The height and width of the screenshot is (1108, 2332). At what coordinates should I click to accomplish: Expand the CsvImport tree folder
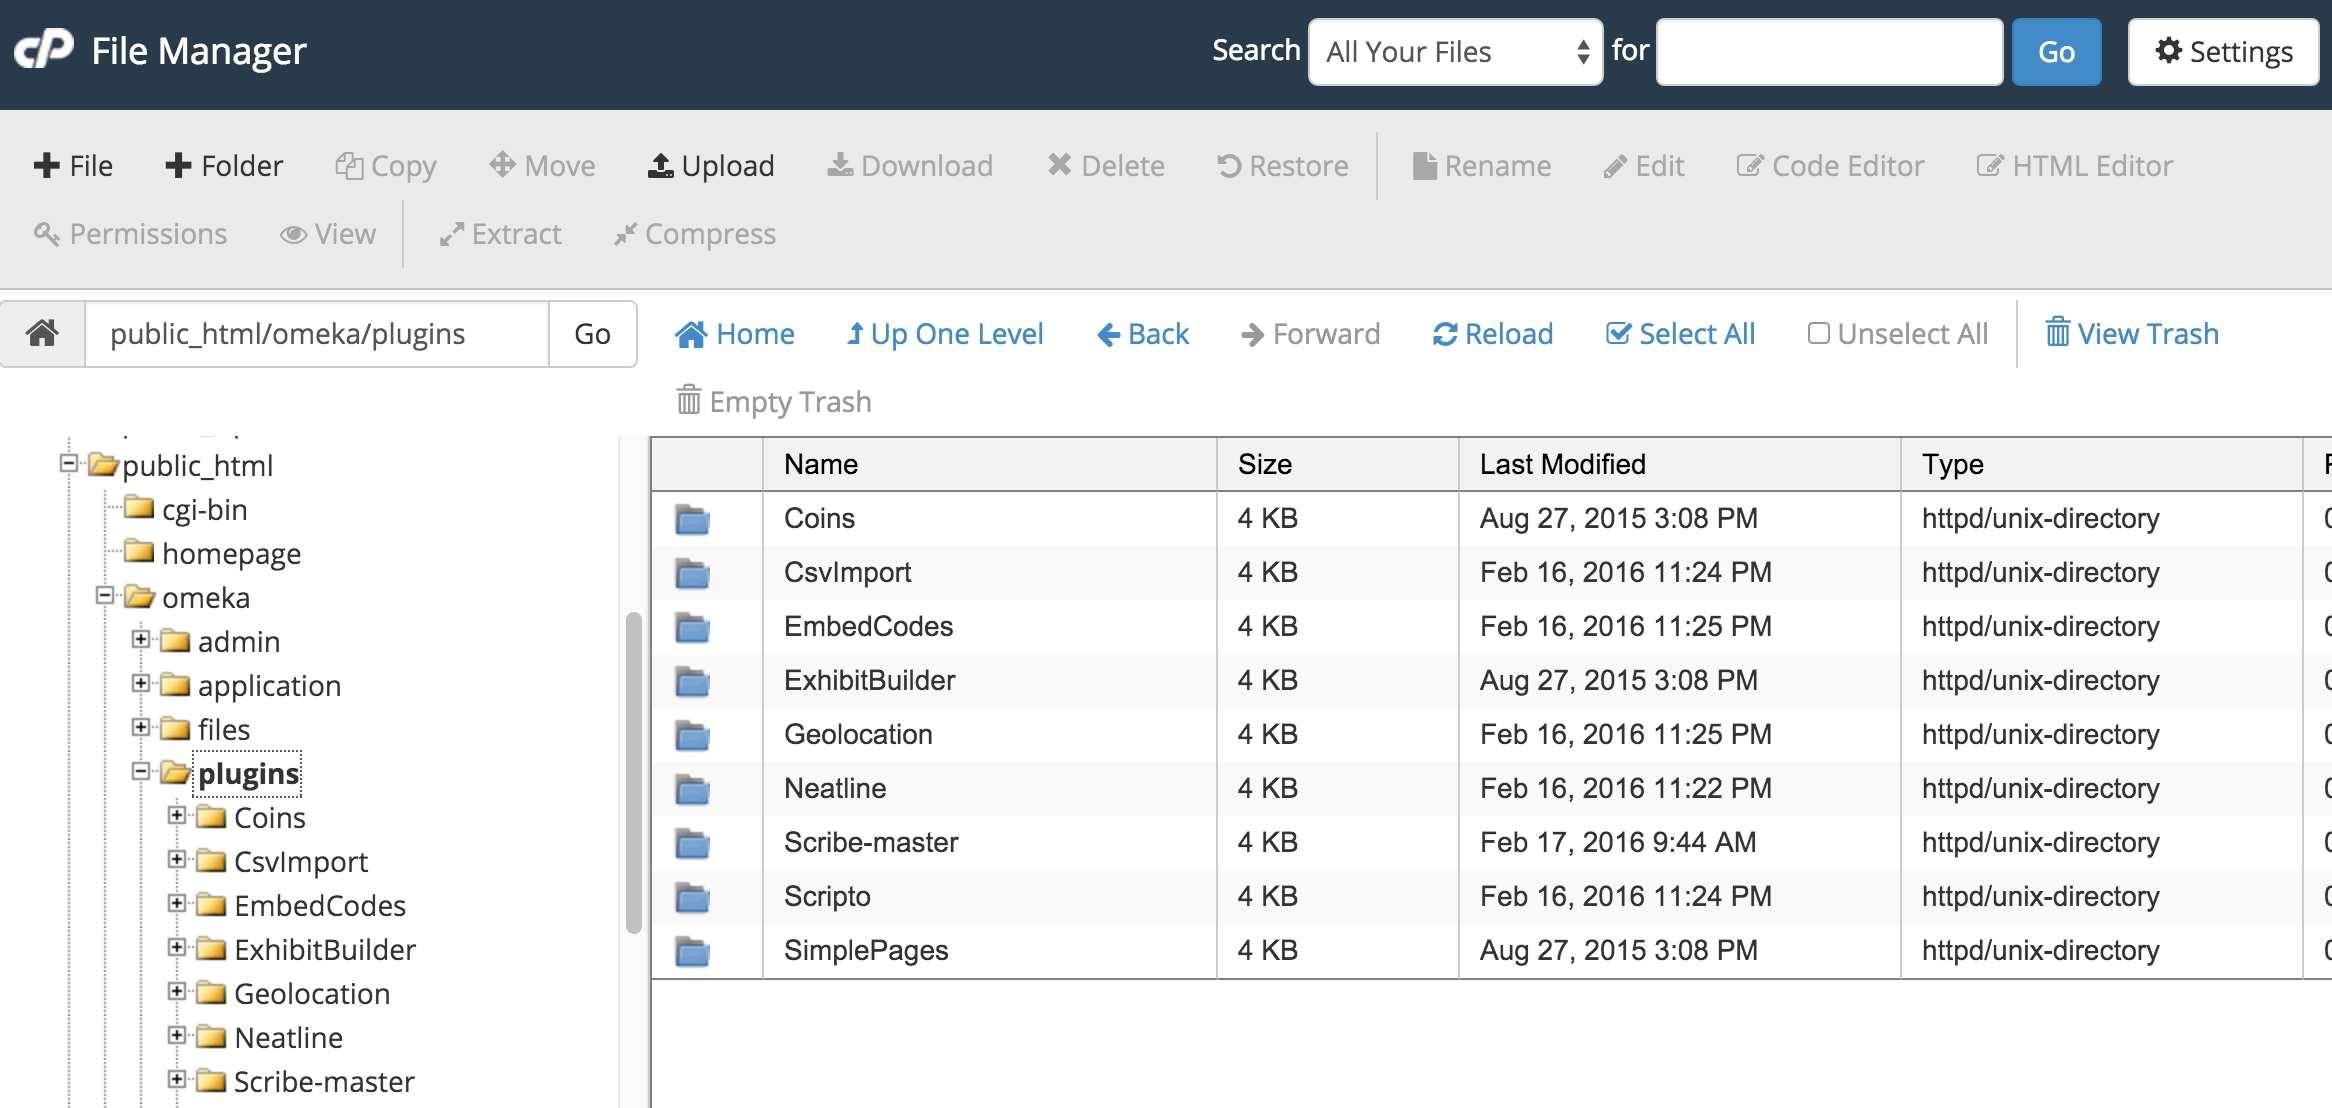point(177,859)
